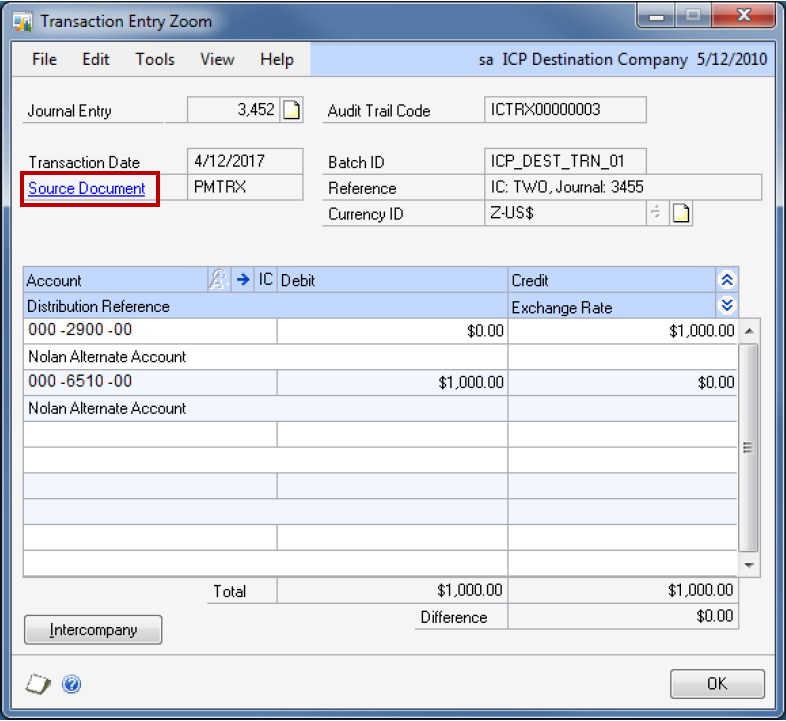Click the OK button
Screen dimensions: 786x721
click(717, 684)
